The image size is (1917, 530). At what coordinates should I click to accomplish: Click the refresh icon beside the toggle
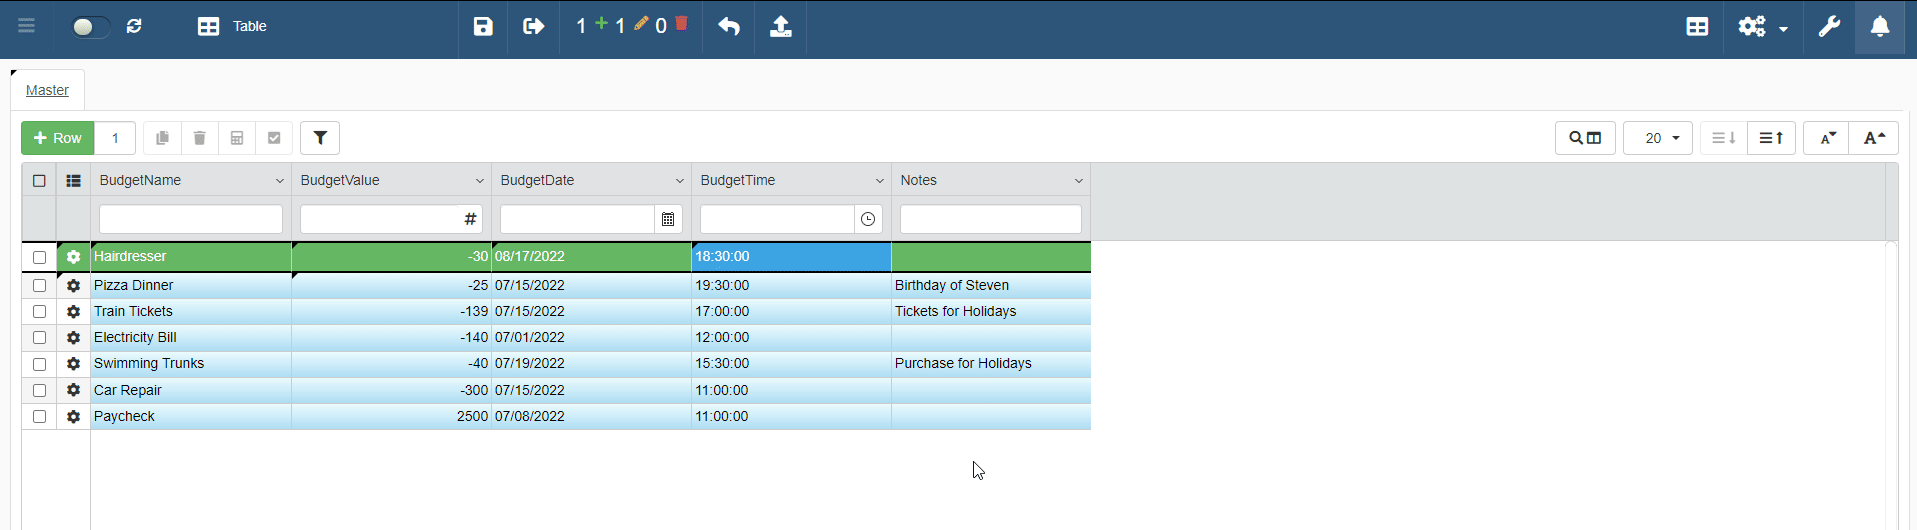[134, 27]
